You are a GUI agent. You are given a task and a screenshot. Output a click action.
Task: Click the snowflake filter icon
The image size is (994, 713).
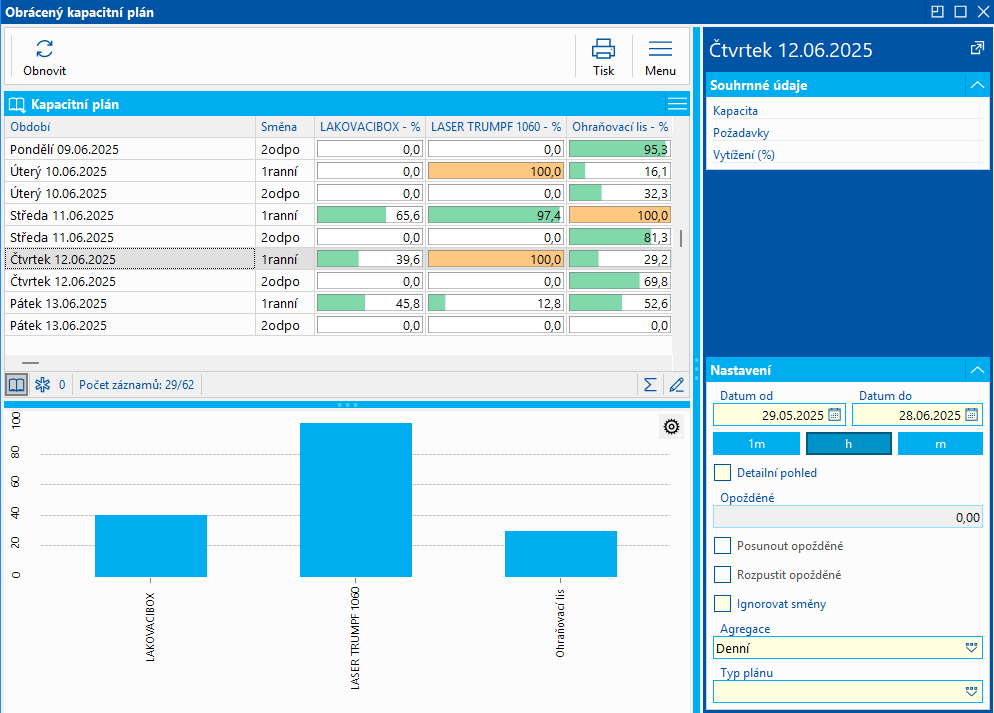click(x=42, y=385)
